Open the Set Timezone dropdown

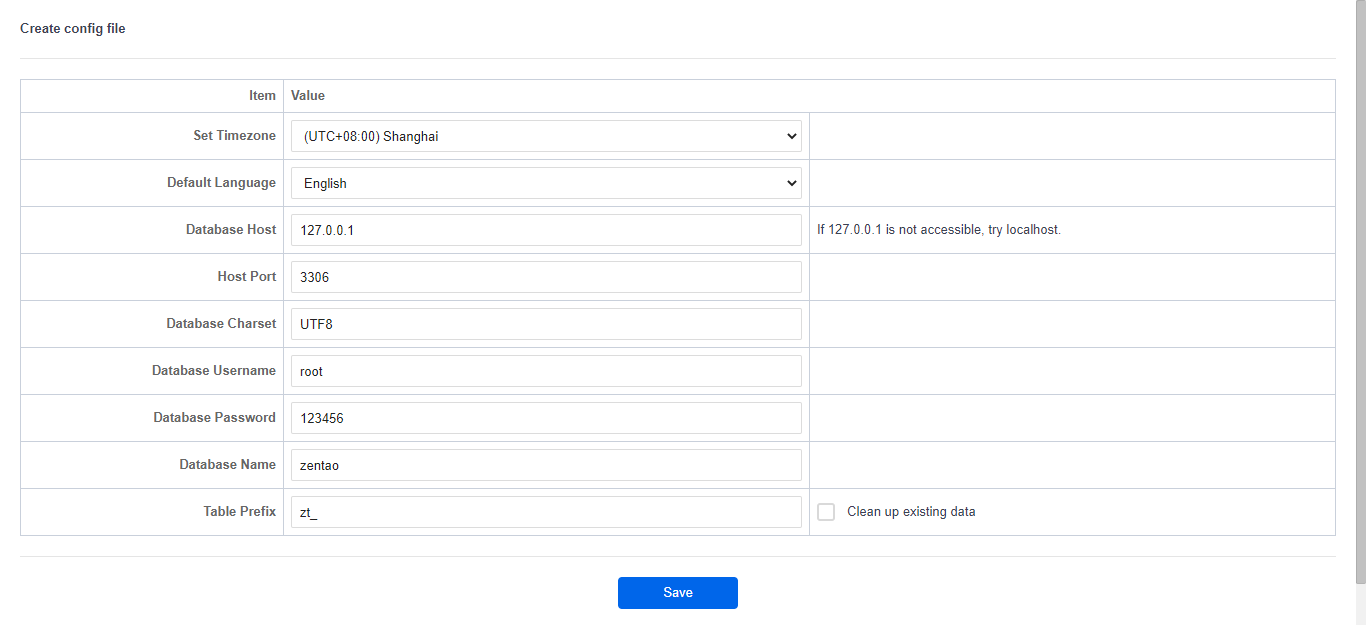coord(546,136)
